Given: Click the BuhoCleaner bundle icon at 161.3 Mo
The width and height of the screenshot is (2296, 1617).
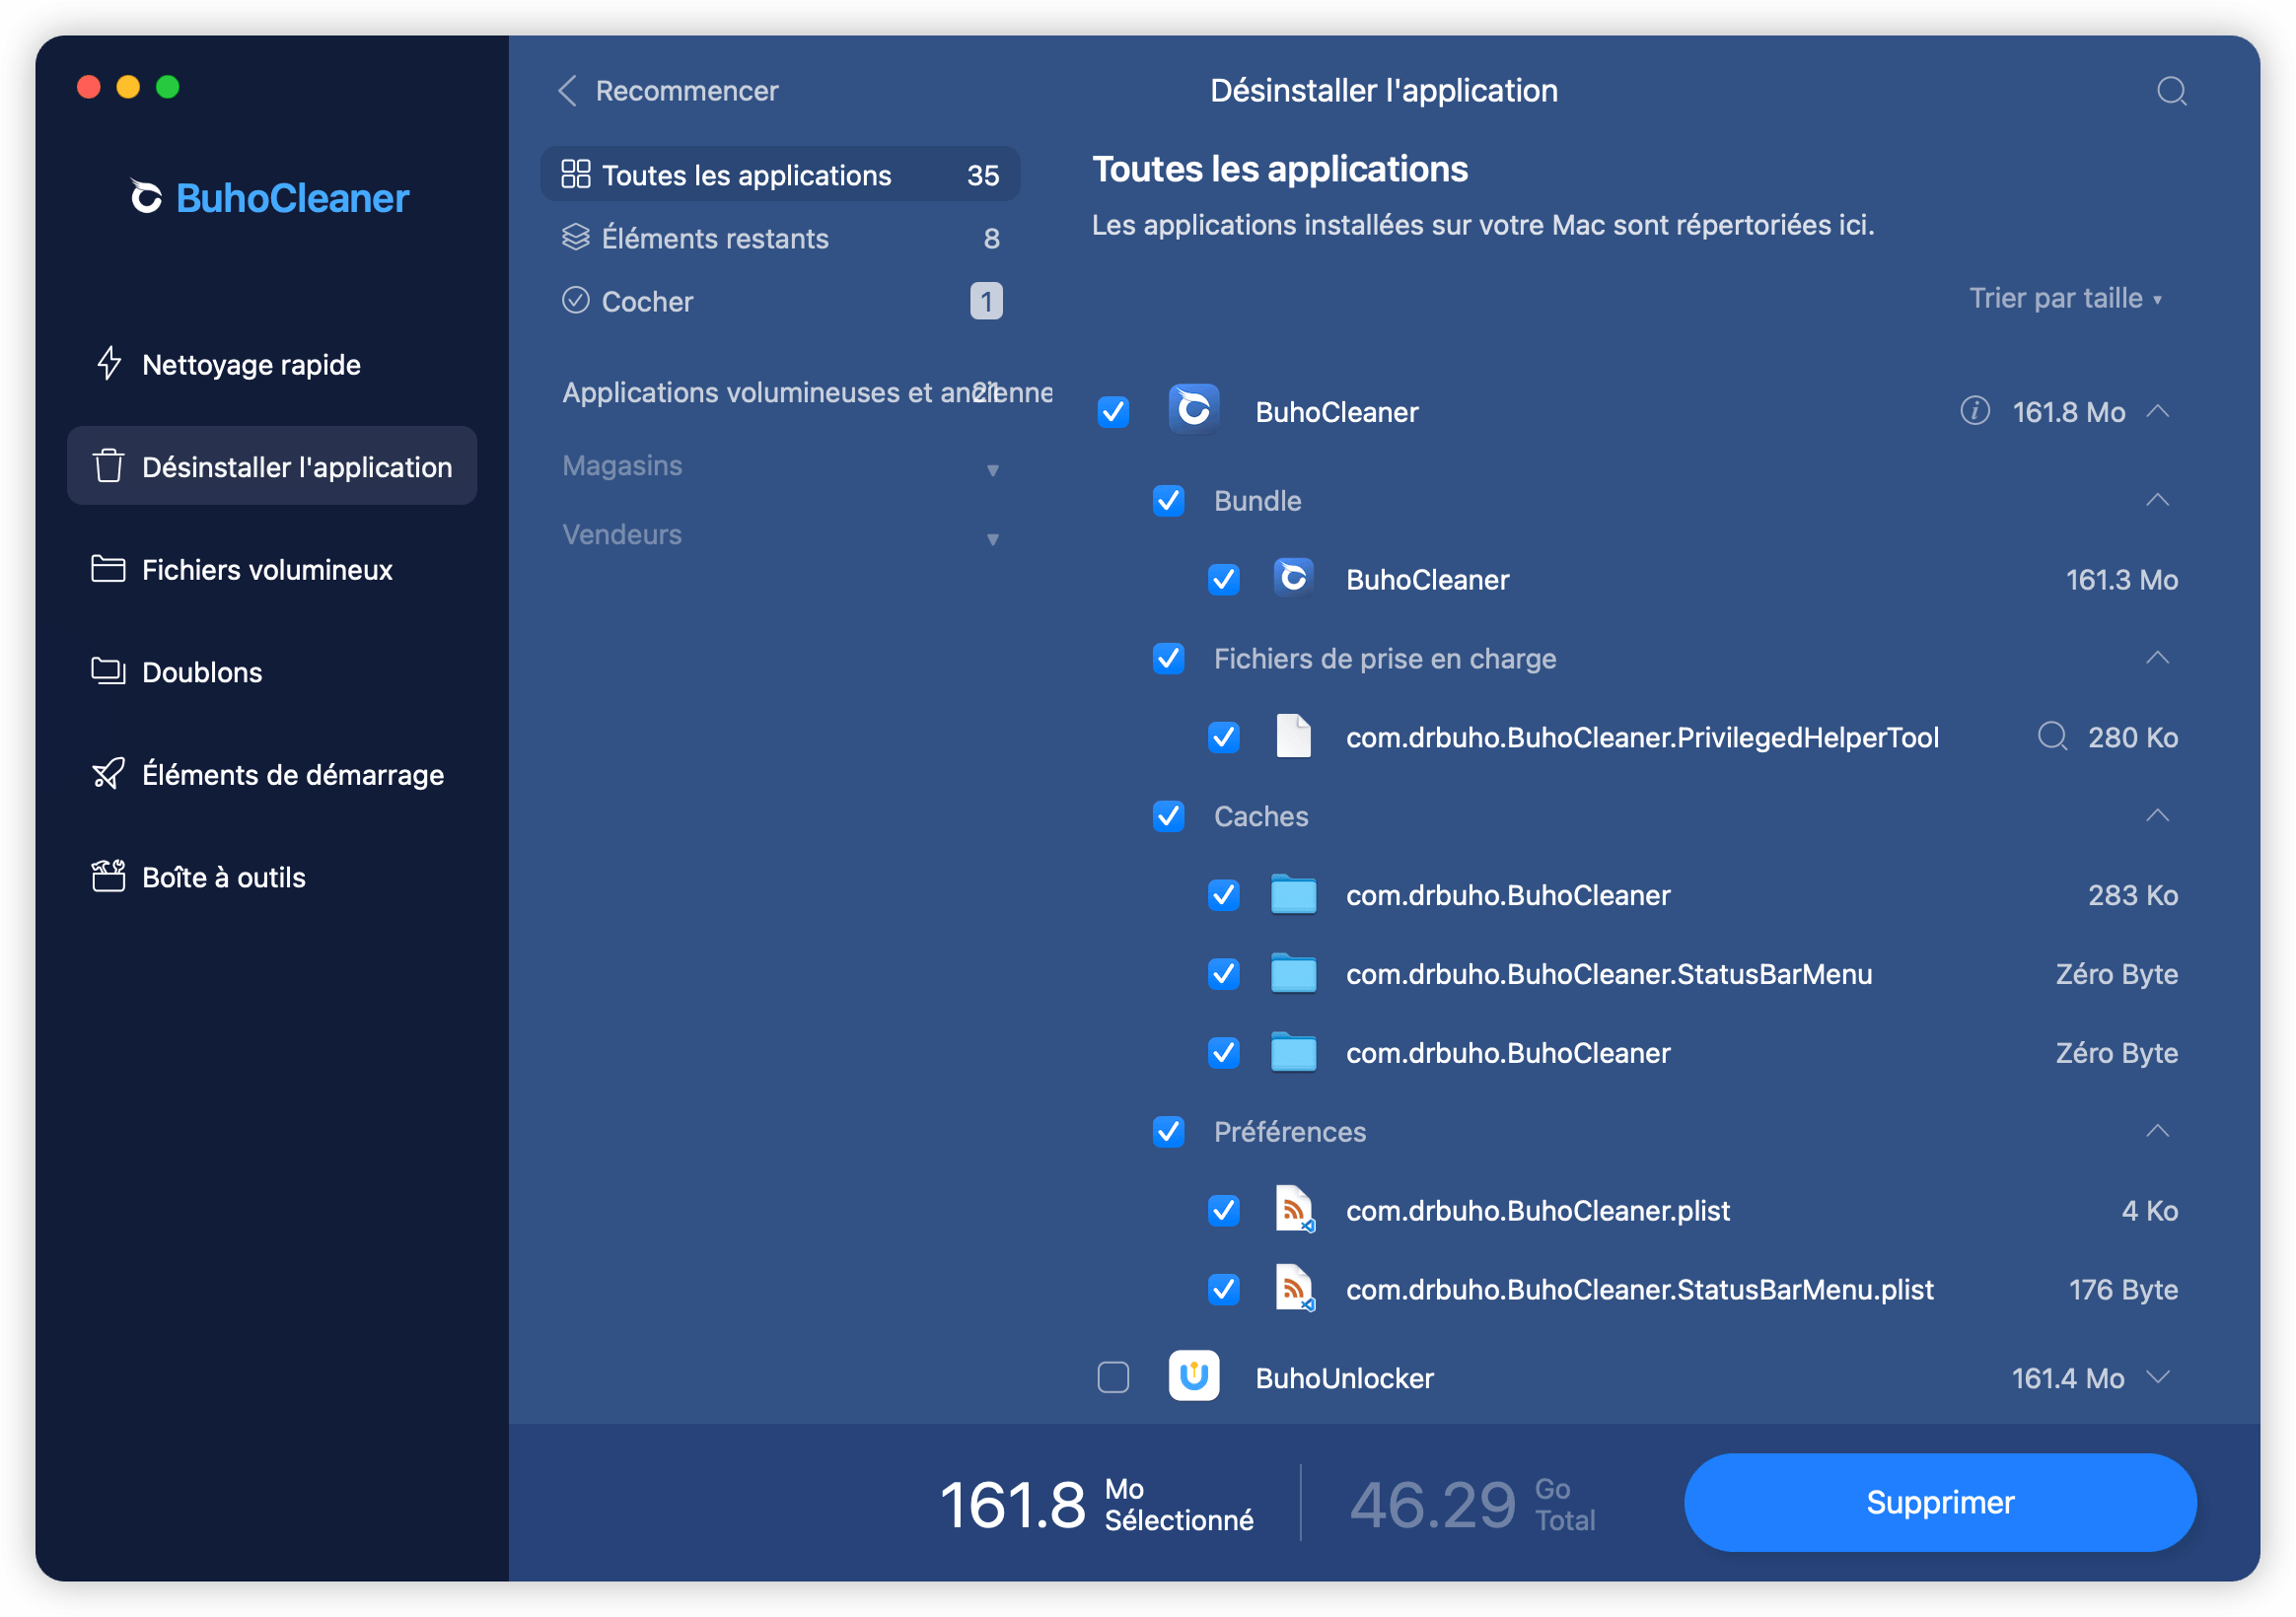Looking at the screenshot, I should (x=1293, y=578).
